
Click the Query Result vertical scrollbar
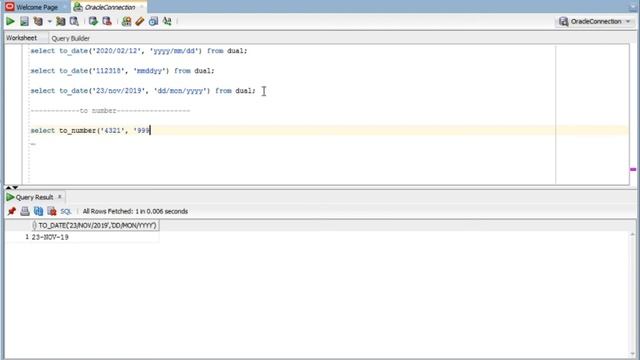coord(633,294)
